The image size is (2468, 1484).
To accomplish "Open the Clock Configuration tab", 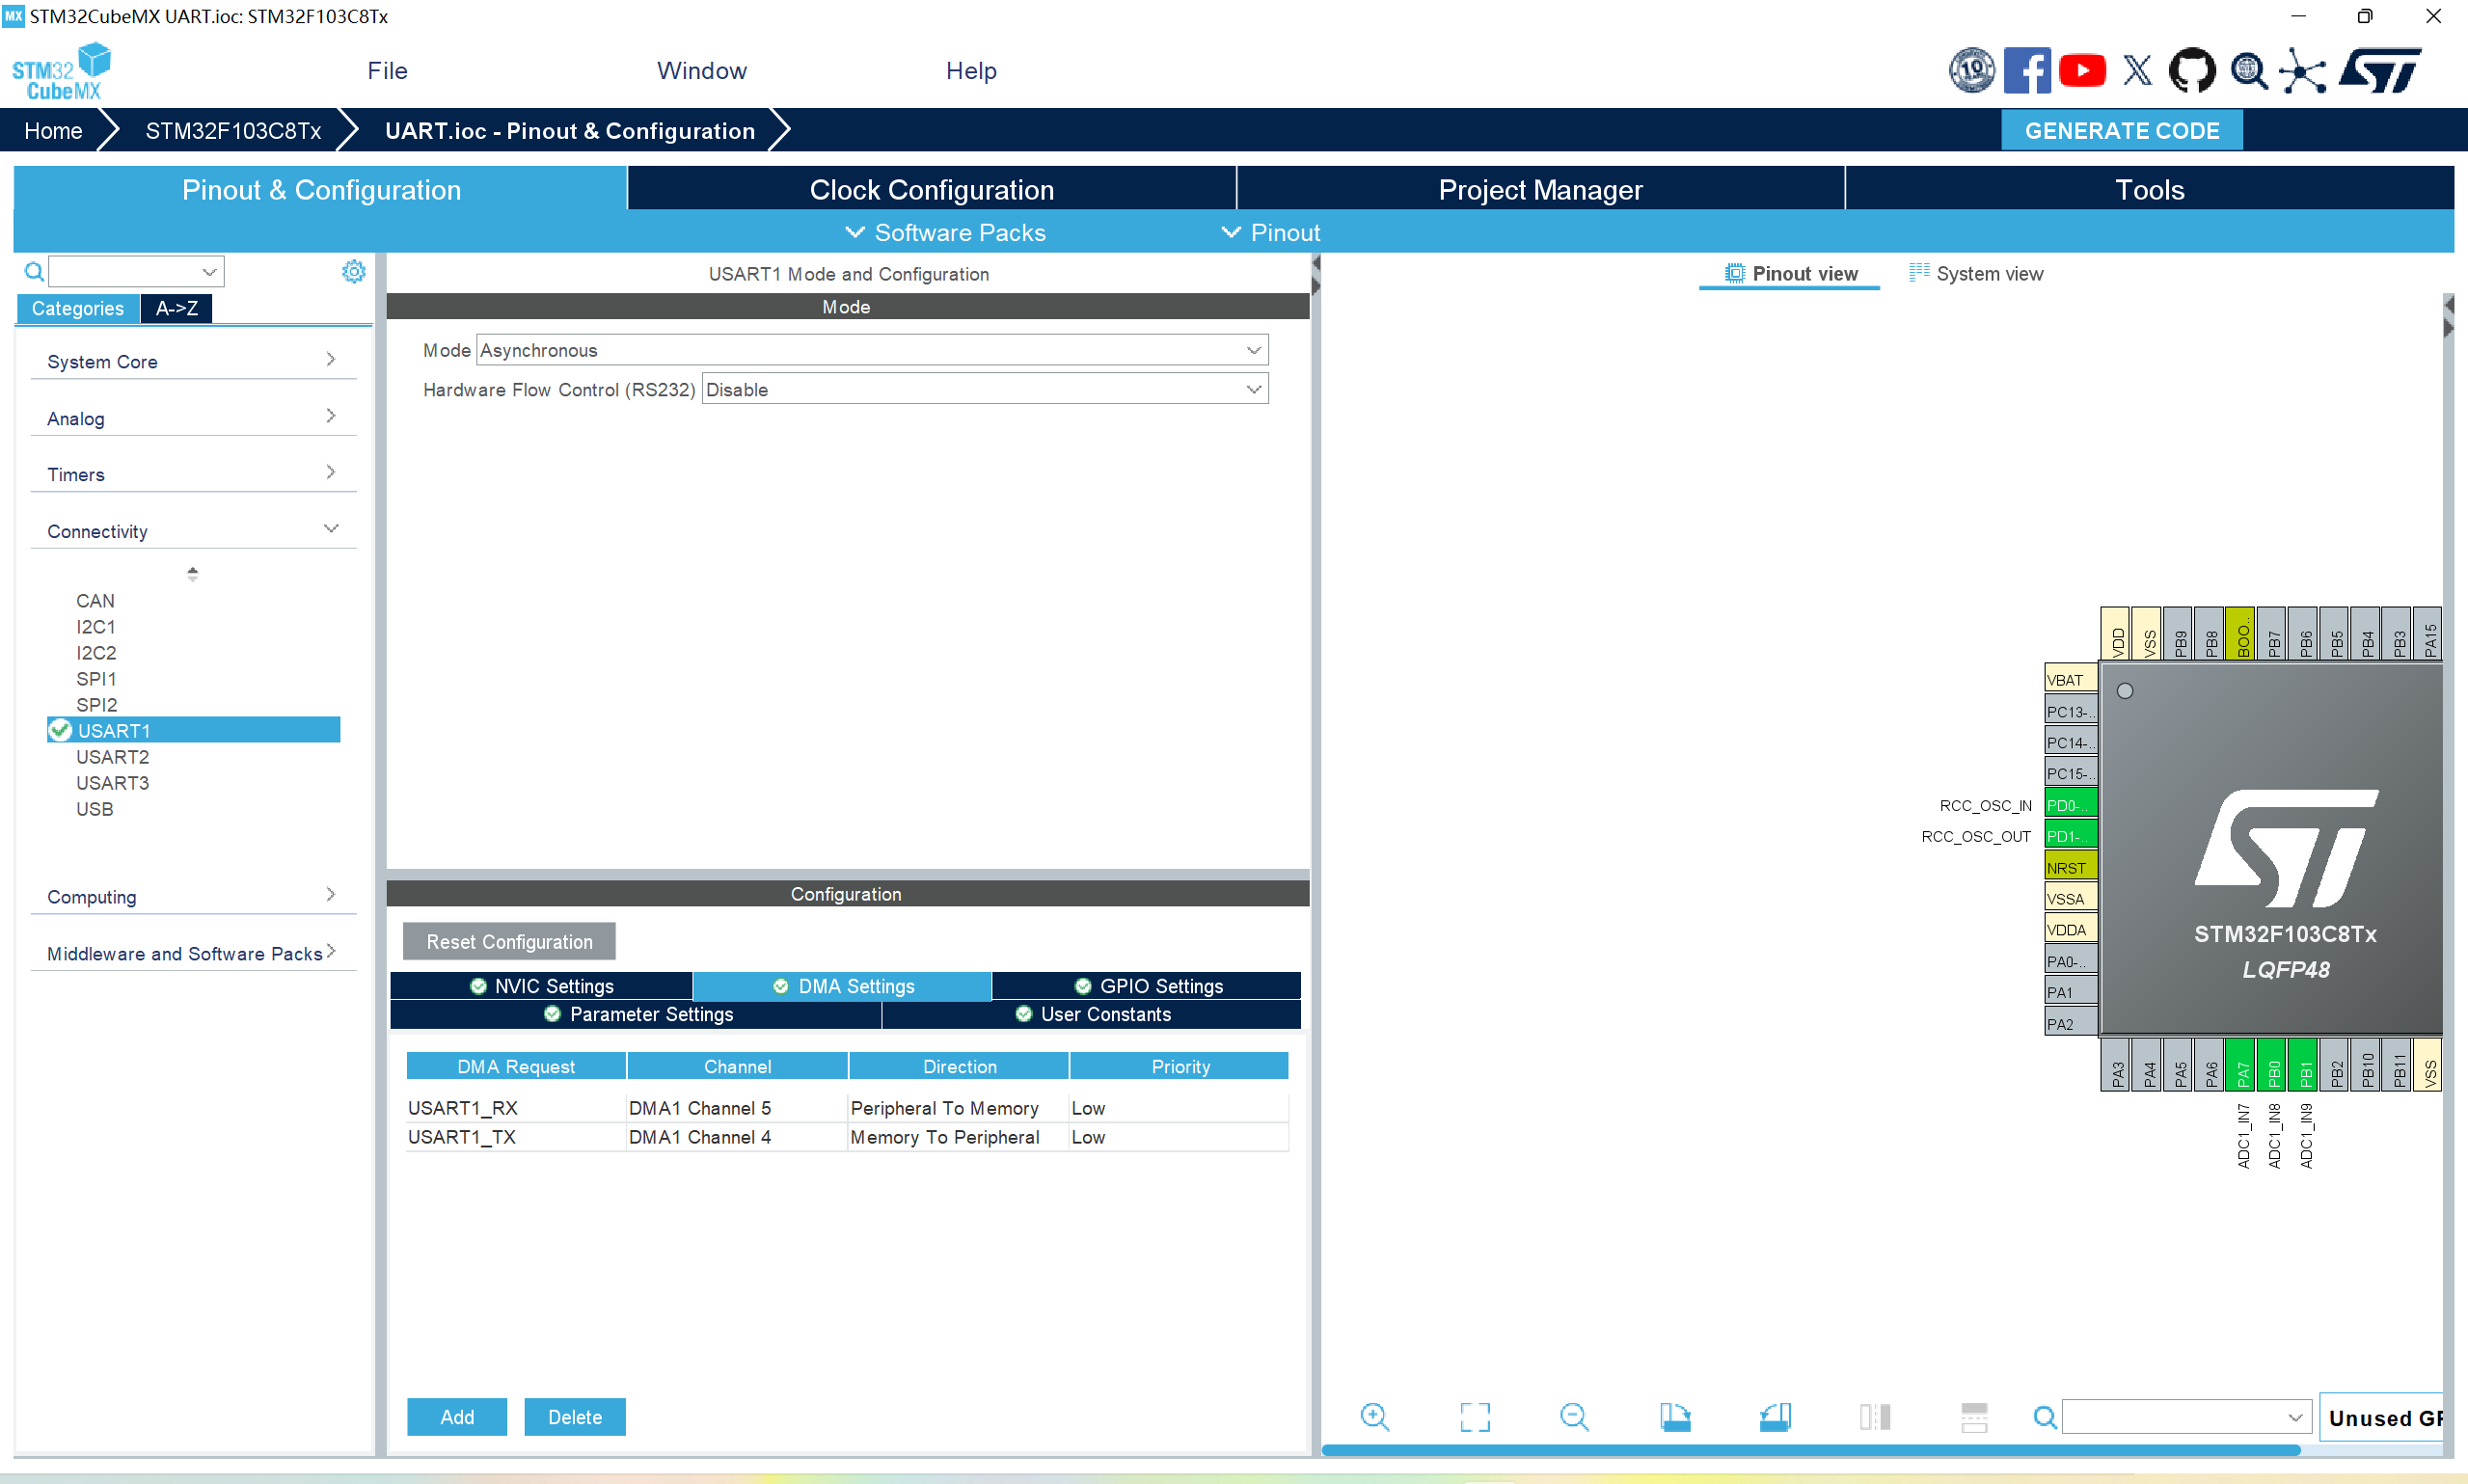I will pos(931,190).
